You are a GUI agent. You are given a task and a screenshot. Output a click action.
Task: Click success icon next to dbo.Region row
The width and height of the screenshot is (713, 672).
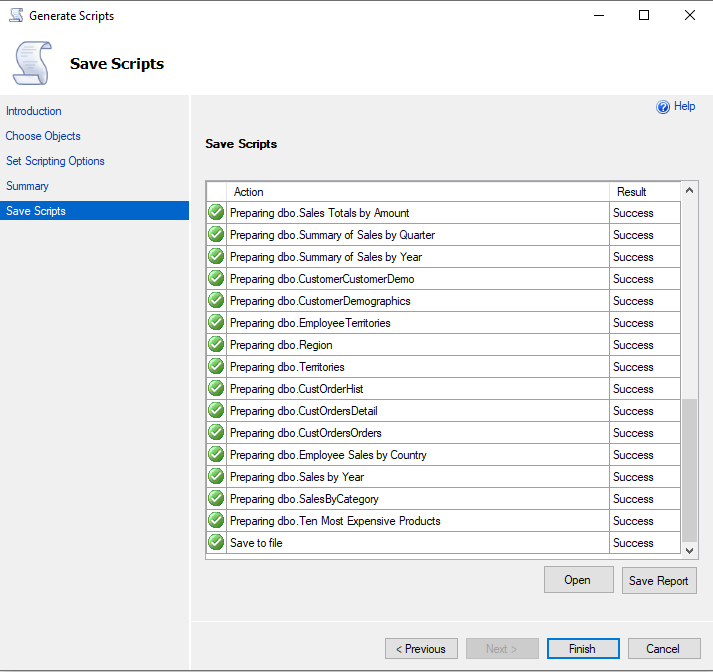[x=216, y=345]
